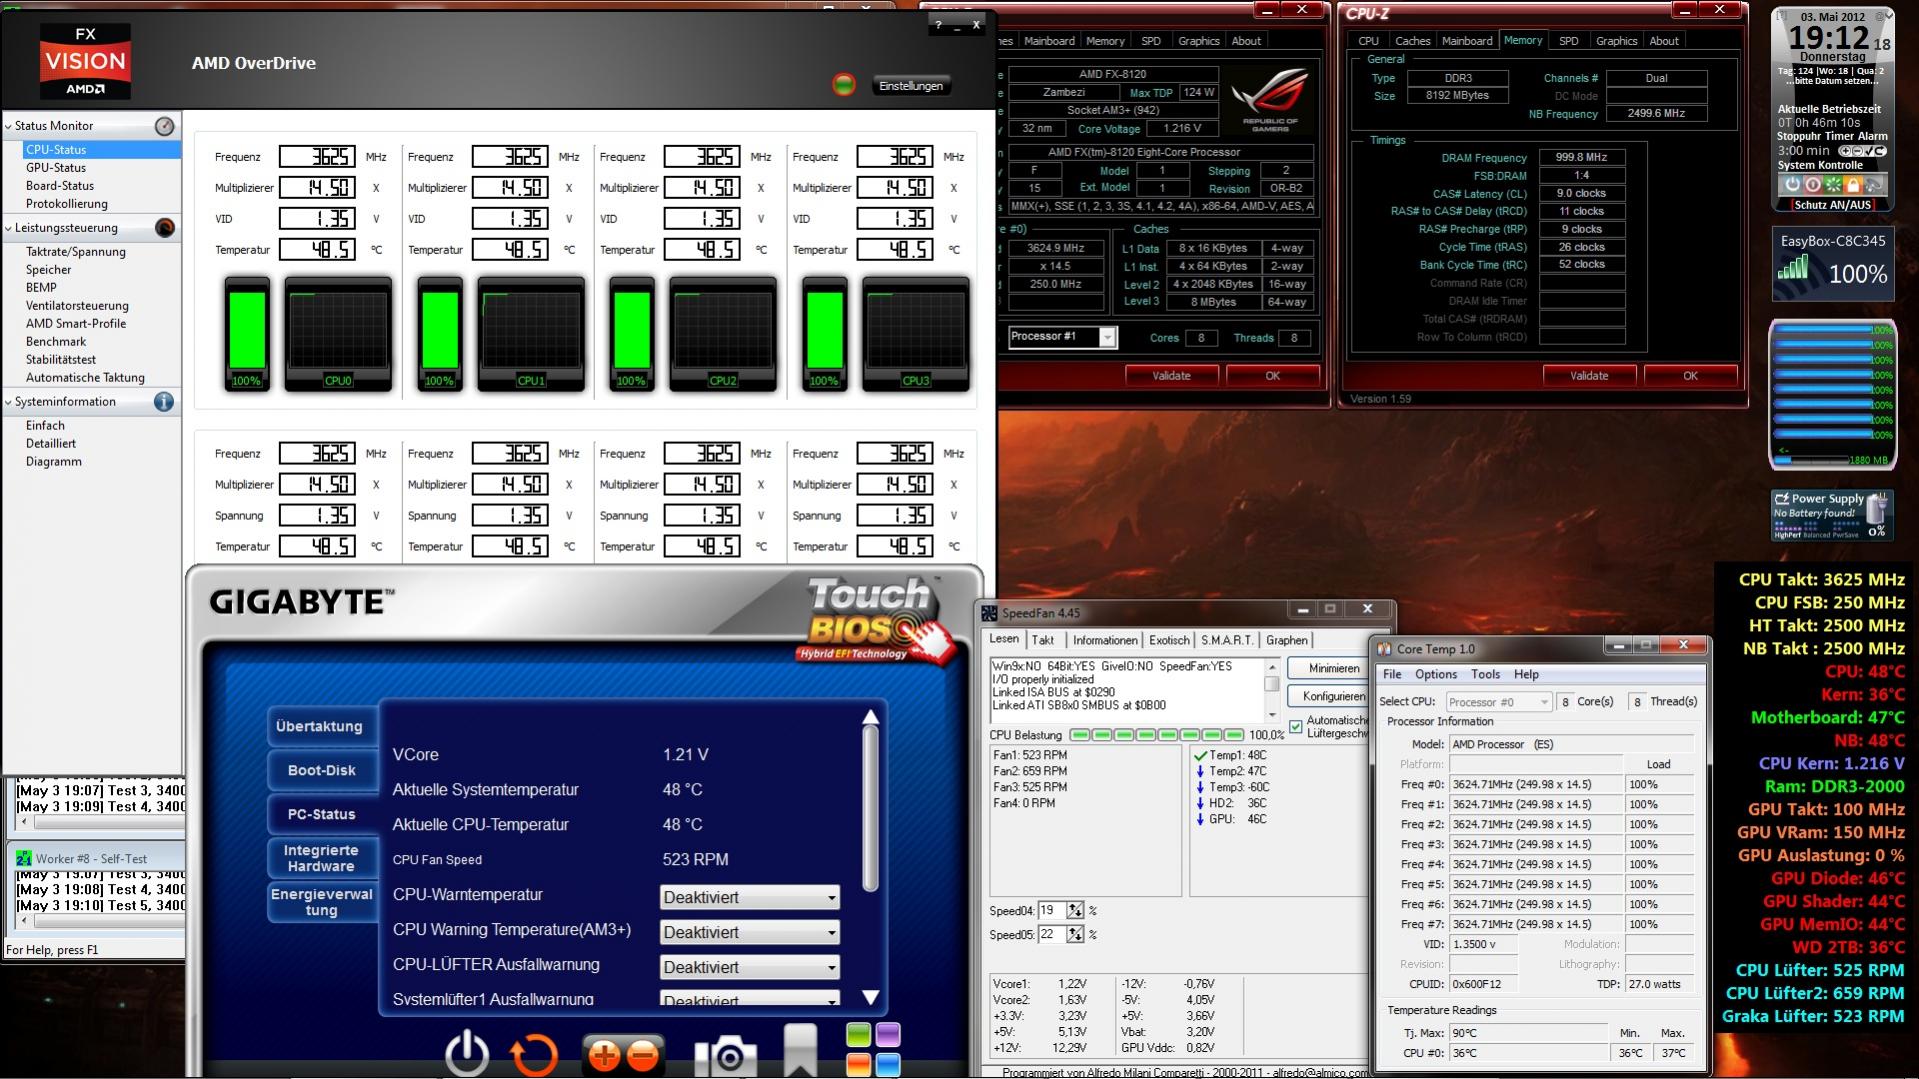Viewport: 1919px width, 1079px height.
Task: Click the camera screenshot icon in TouchBIOS
Action: point(725,1056)
